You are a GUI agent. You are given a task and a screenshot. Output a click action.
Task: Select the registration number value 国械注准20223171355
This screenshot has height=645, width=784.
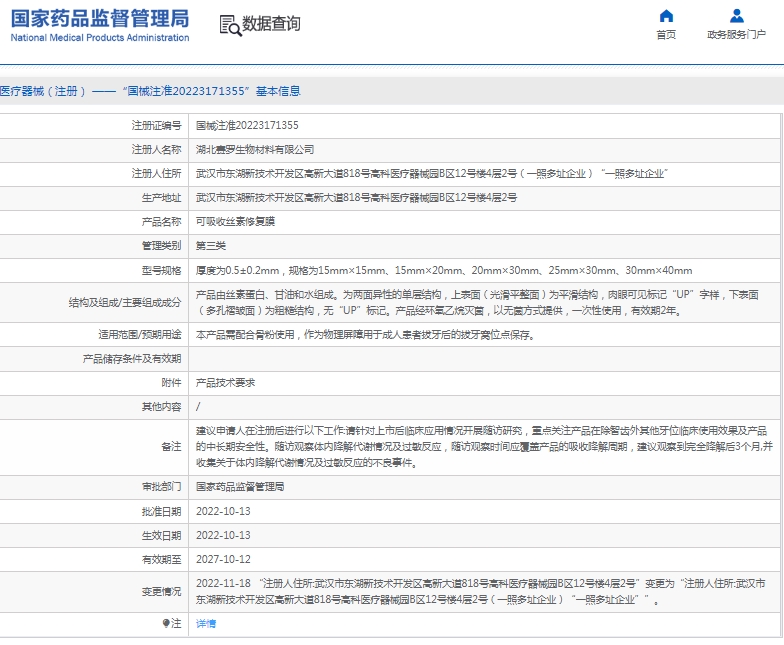(246, 125)
